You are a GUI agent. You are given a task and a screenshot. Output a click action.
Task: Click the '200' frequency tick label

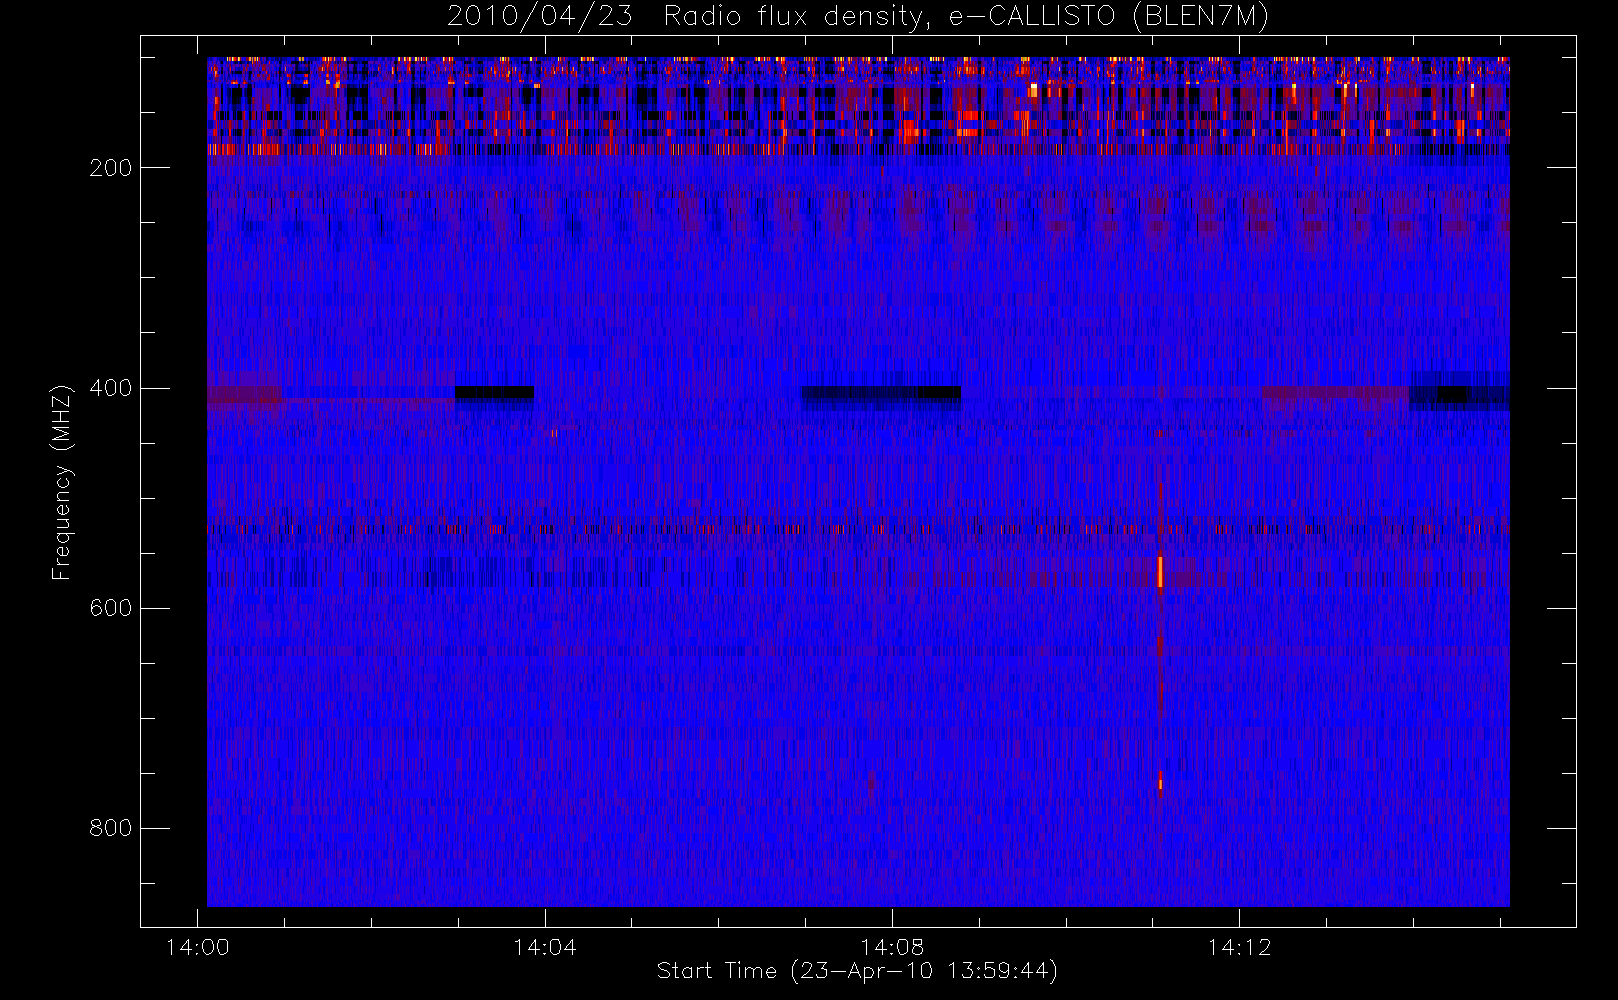click(111, 168)
